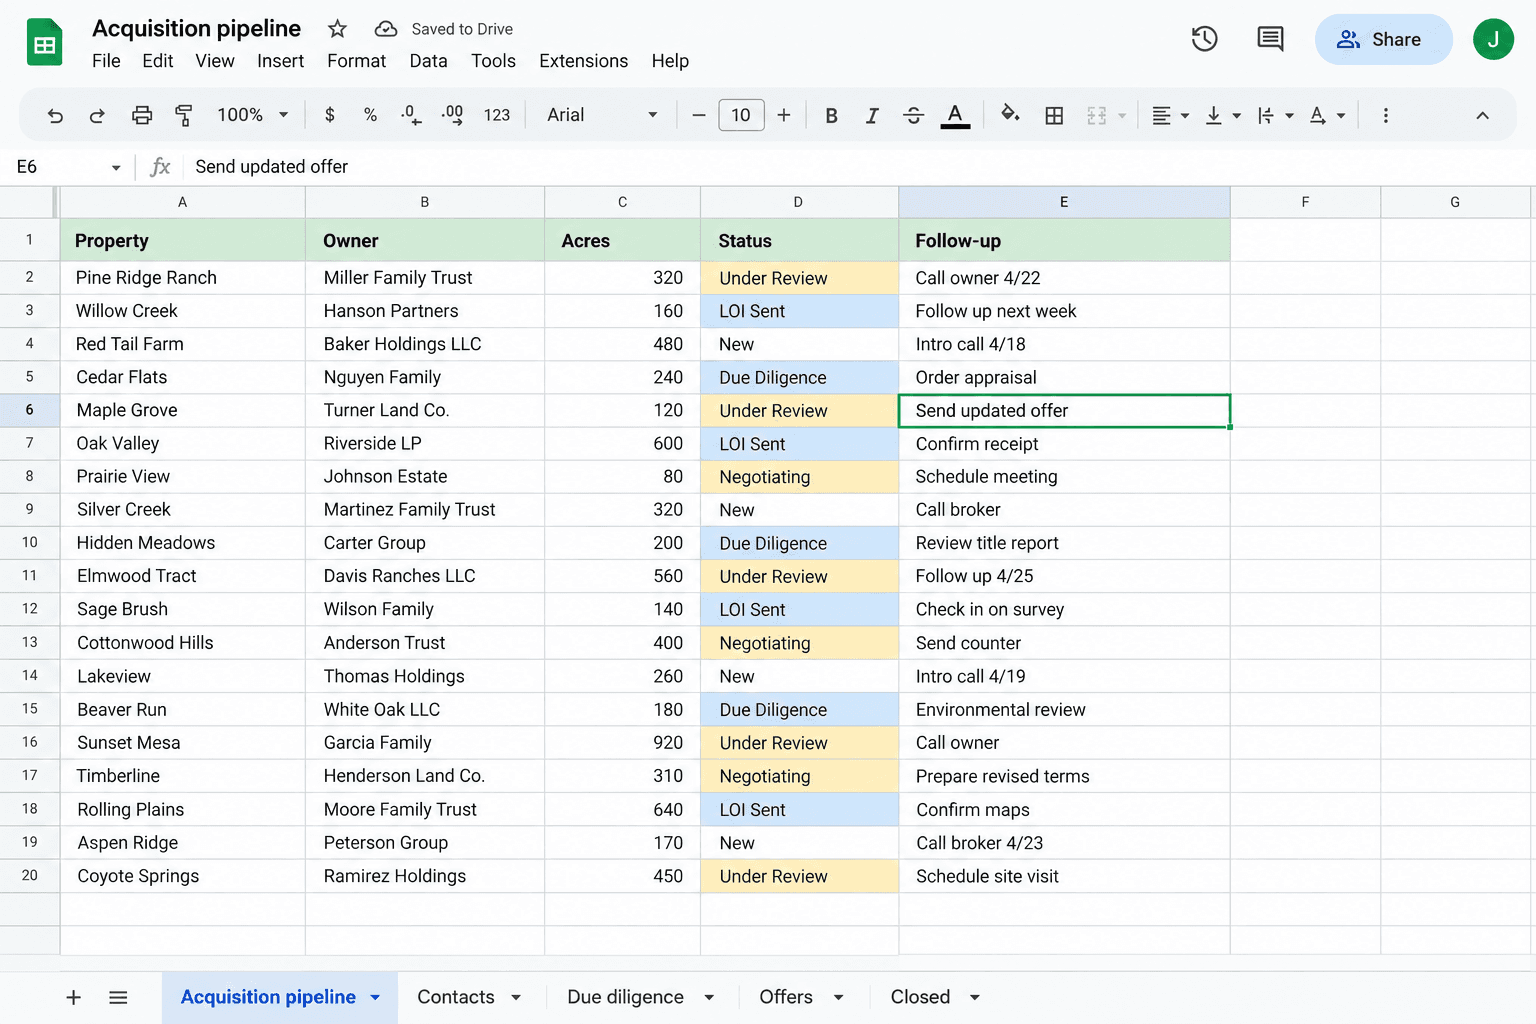This screenshot has width=1536, height=1024.
Task: Select column C header
Action: (x=622, y=202)
